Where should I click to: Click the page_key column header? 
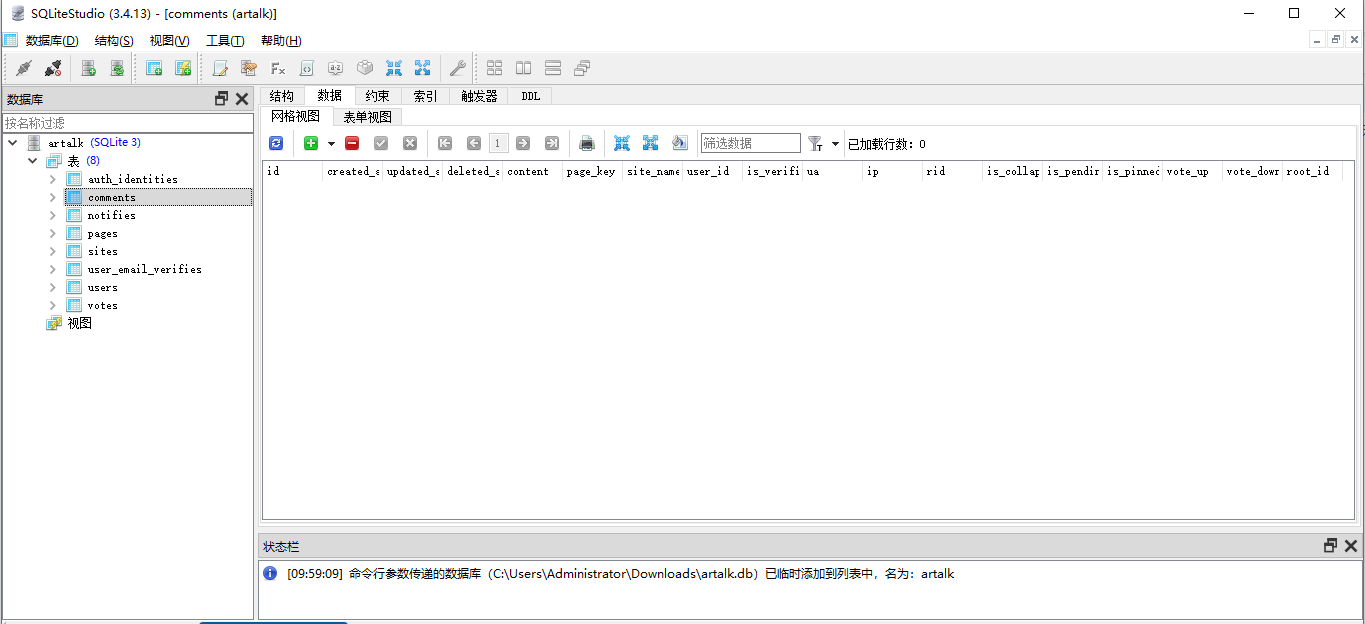click(x=592, y=171)
